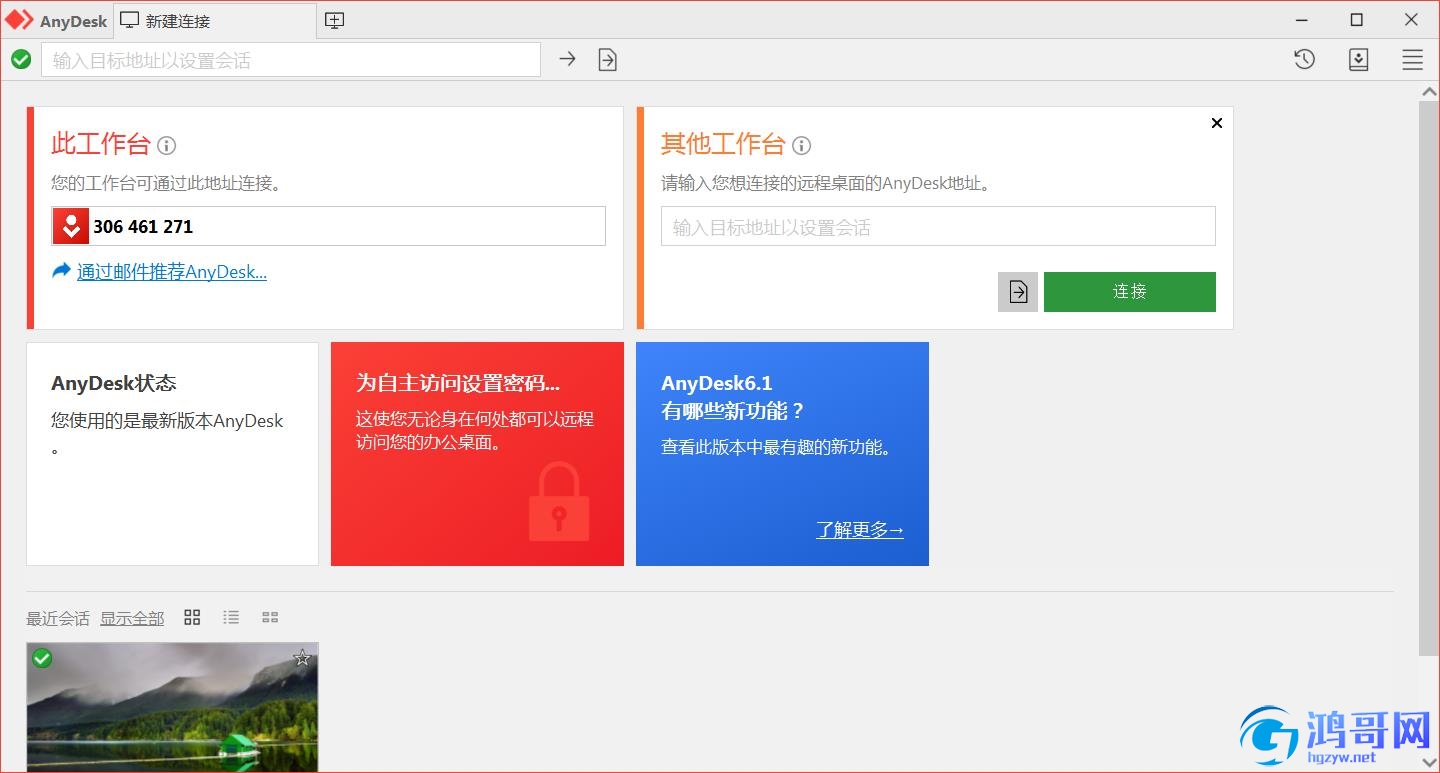Click the gray file transfer button beside 连接
1440x773 pixels.
click(x=1018, y=292)
